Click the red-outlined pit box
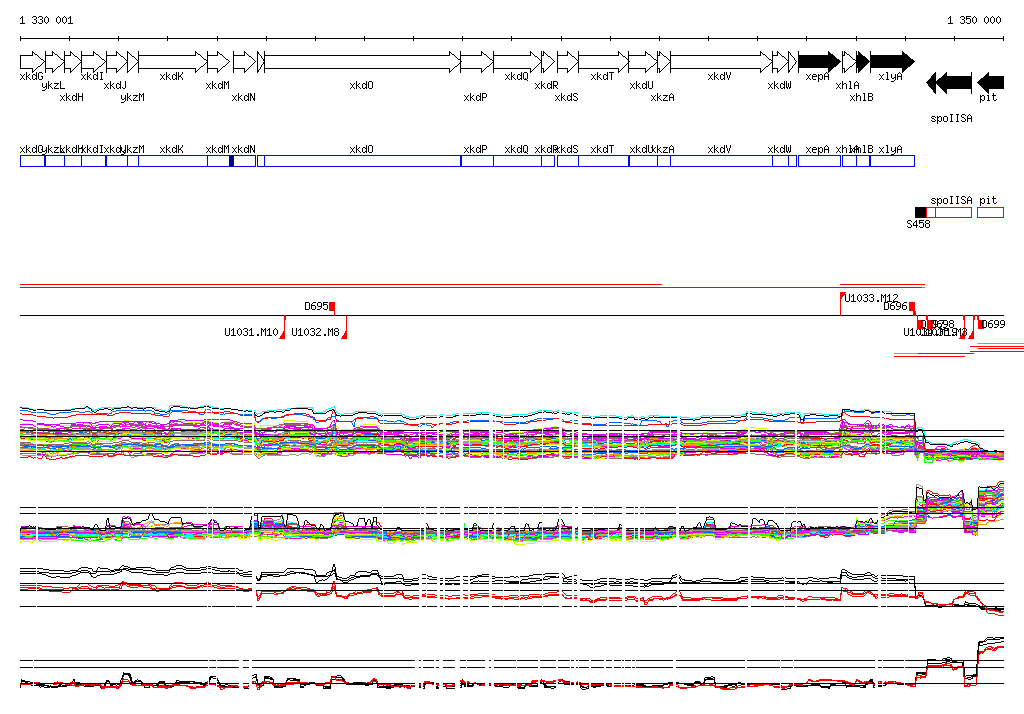Viewport: 1024px width, 714px height. [x=991, y=212]
